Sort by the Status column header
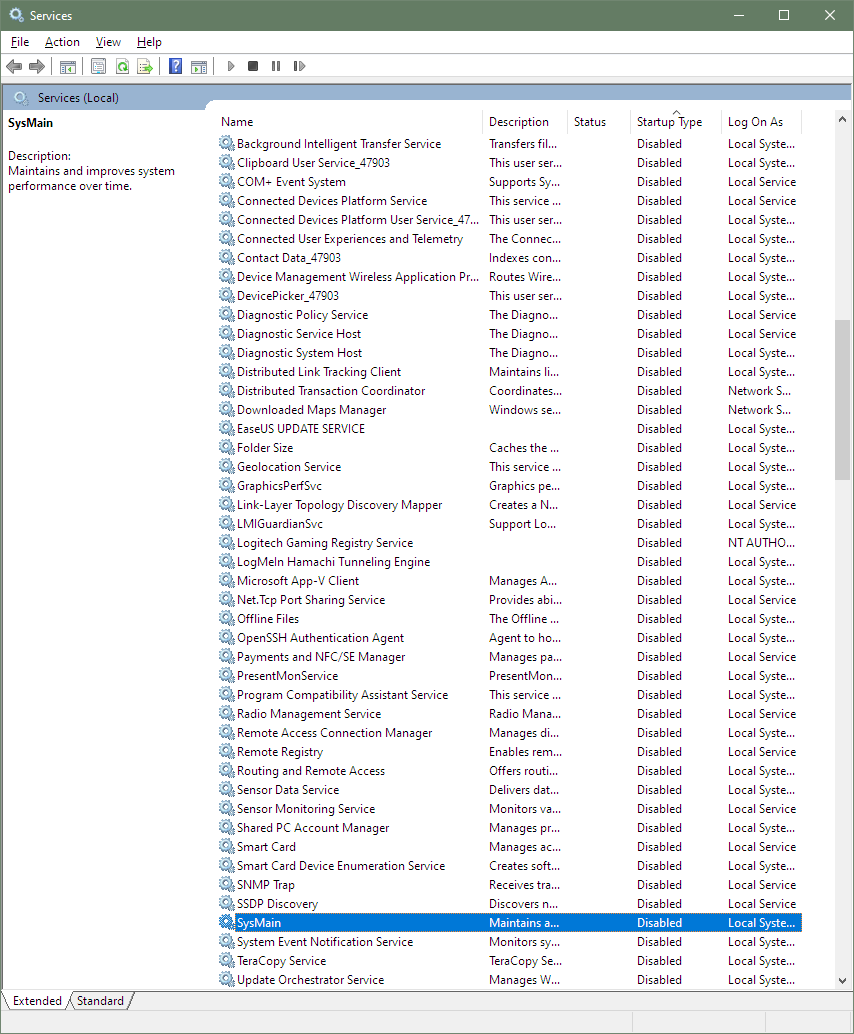 599,122
